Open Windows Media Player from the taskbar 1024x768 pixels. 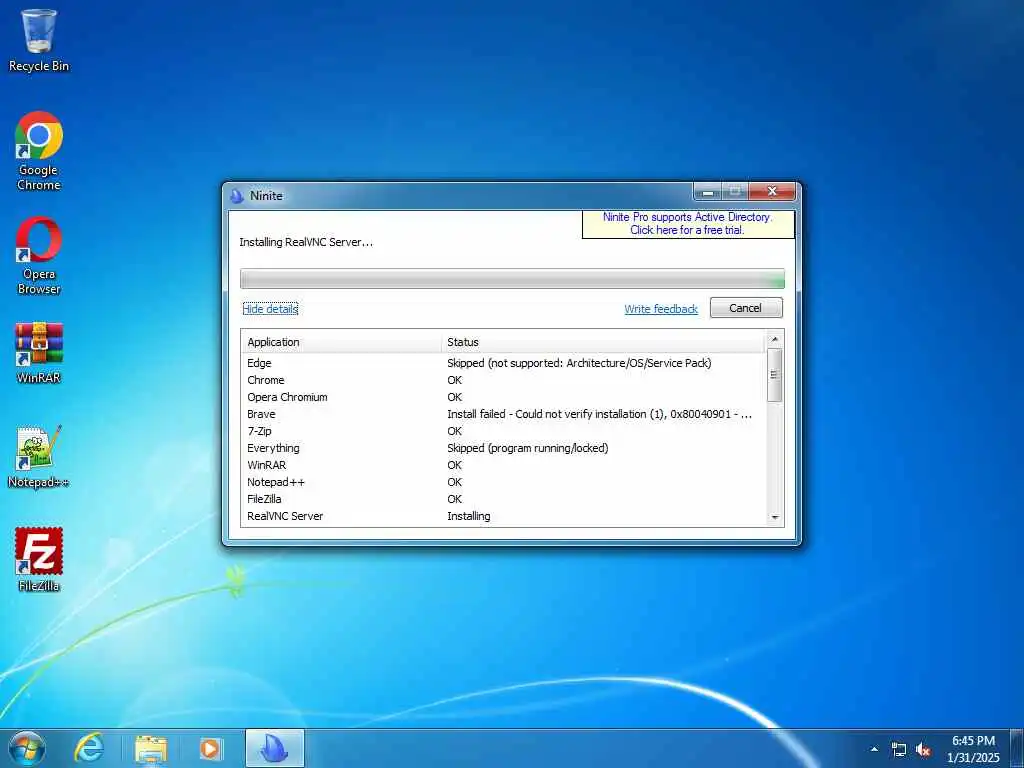pos(210,748)
